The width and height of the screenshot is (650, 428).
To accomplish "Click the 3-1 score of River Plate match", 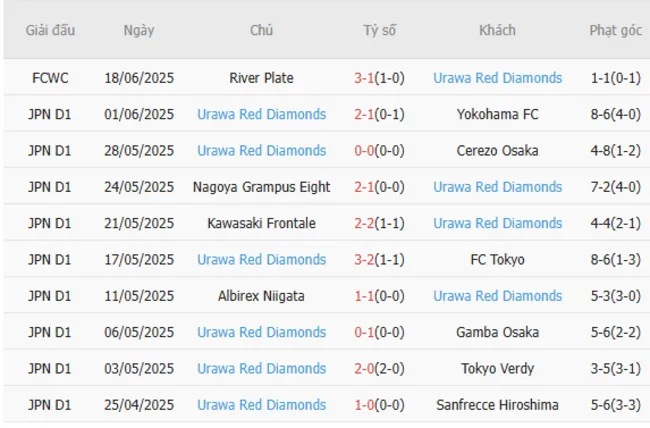I will tap(365, 78).
